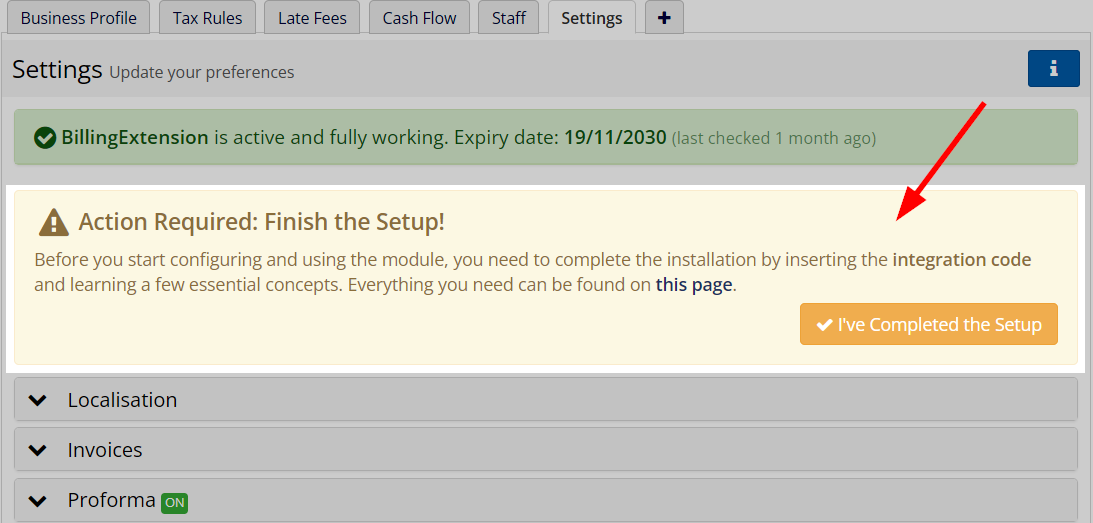Click the green checkmark status icon

click(x=45, y=138)
